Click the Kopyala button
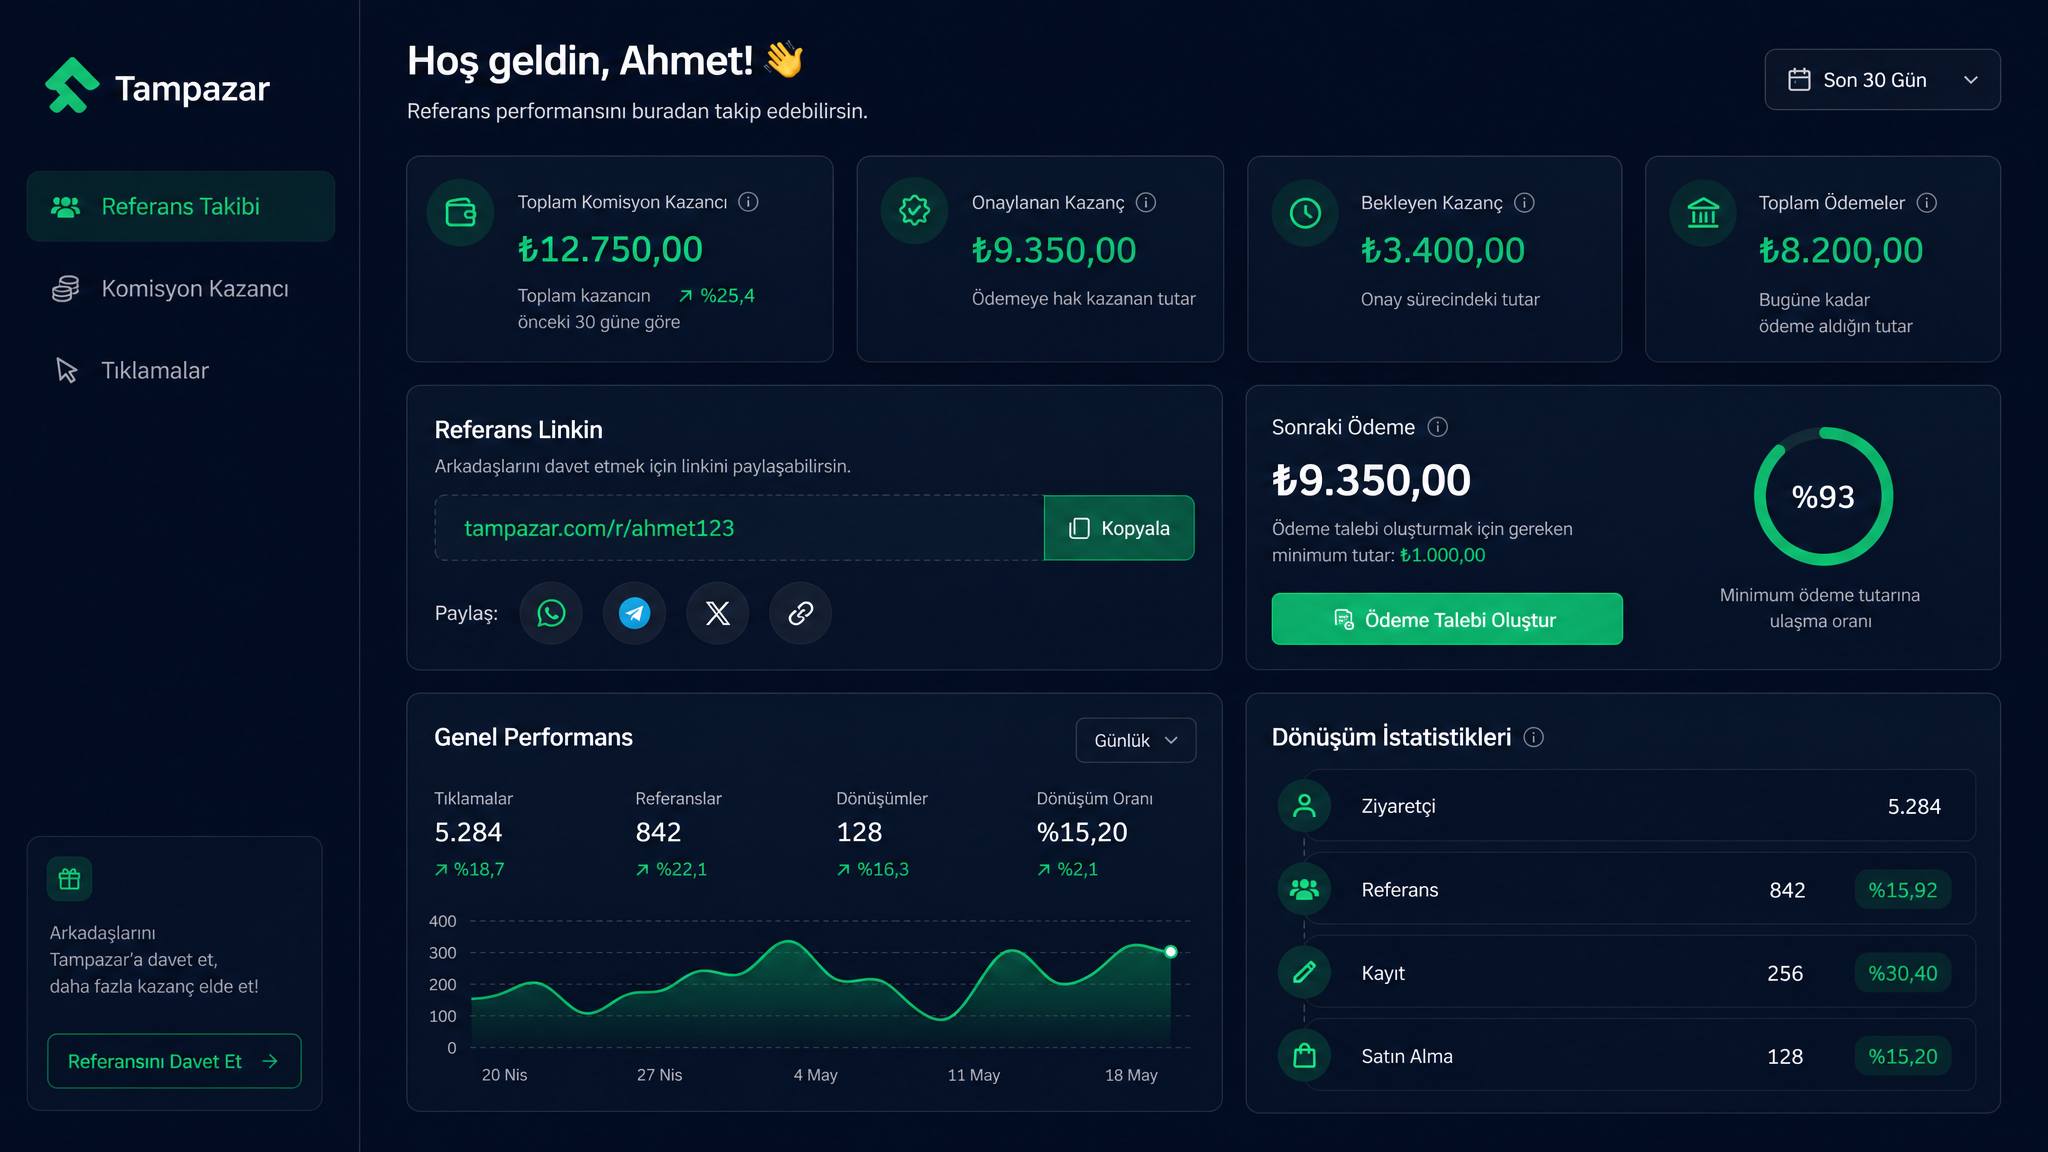Viewport: 2048px width, 1152px height. pyautogui.click(x=1118, y=528)
